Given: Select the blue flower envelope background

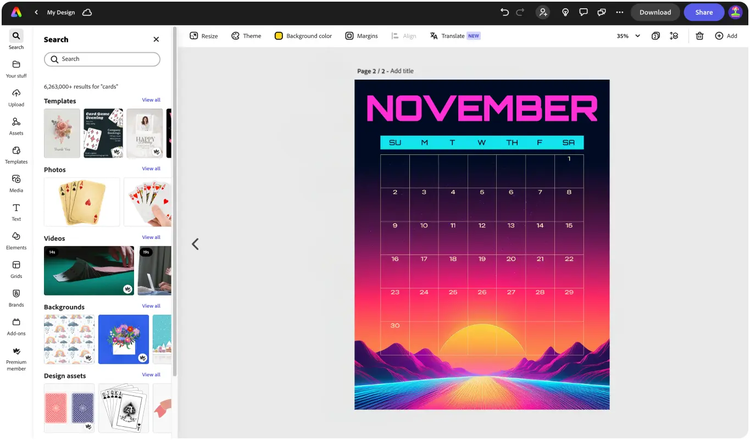Looking at the screenshot, I should pyautogui.click(x=123, y=339).
